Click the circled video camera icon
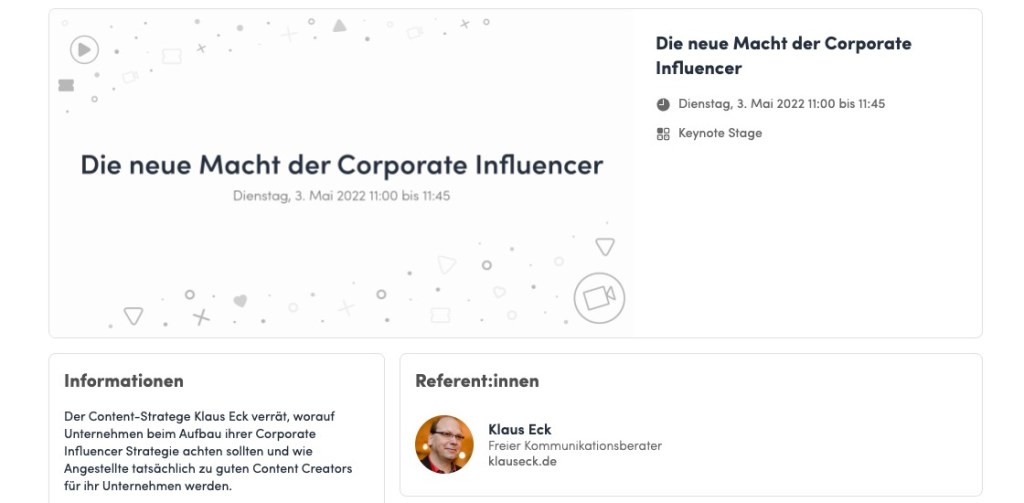1024x503 pixels. click(599, 297)
